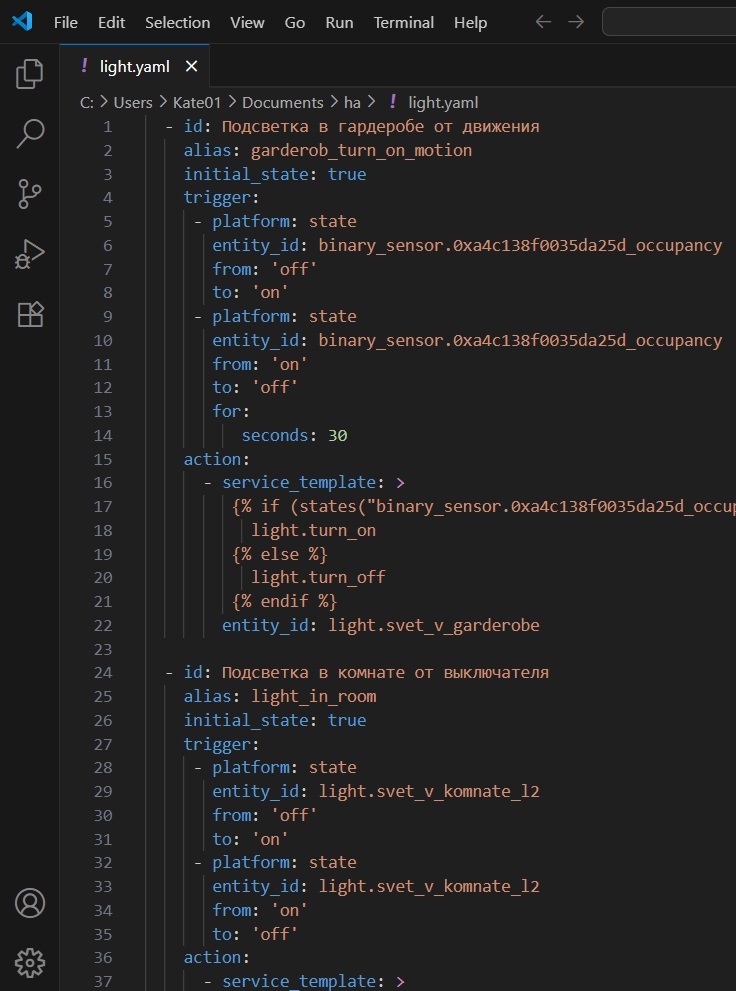Open the File menu

(x=65, y=22)
